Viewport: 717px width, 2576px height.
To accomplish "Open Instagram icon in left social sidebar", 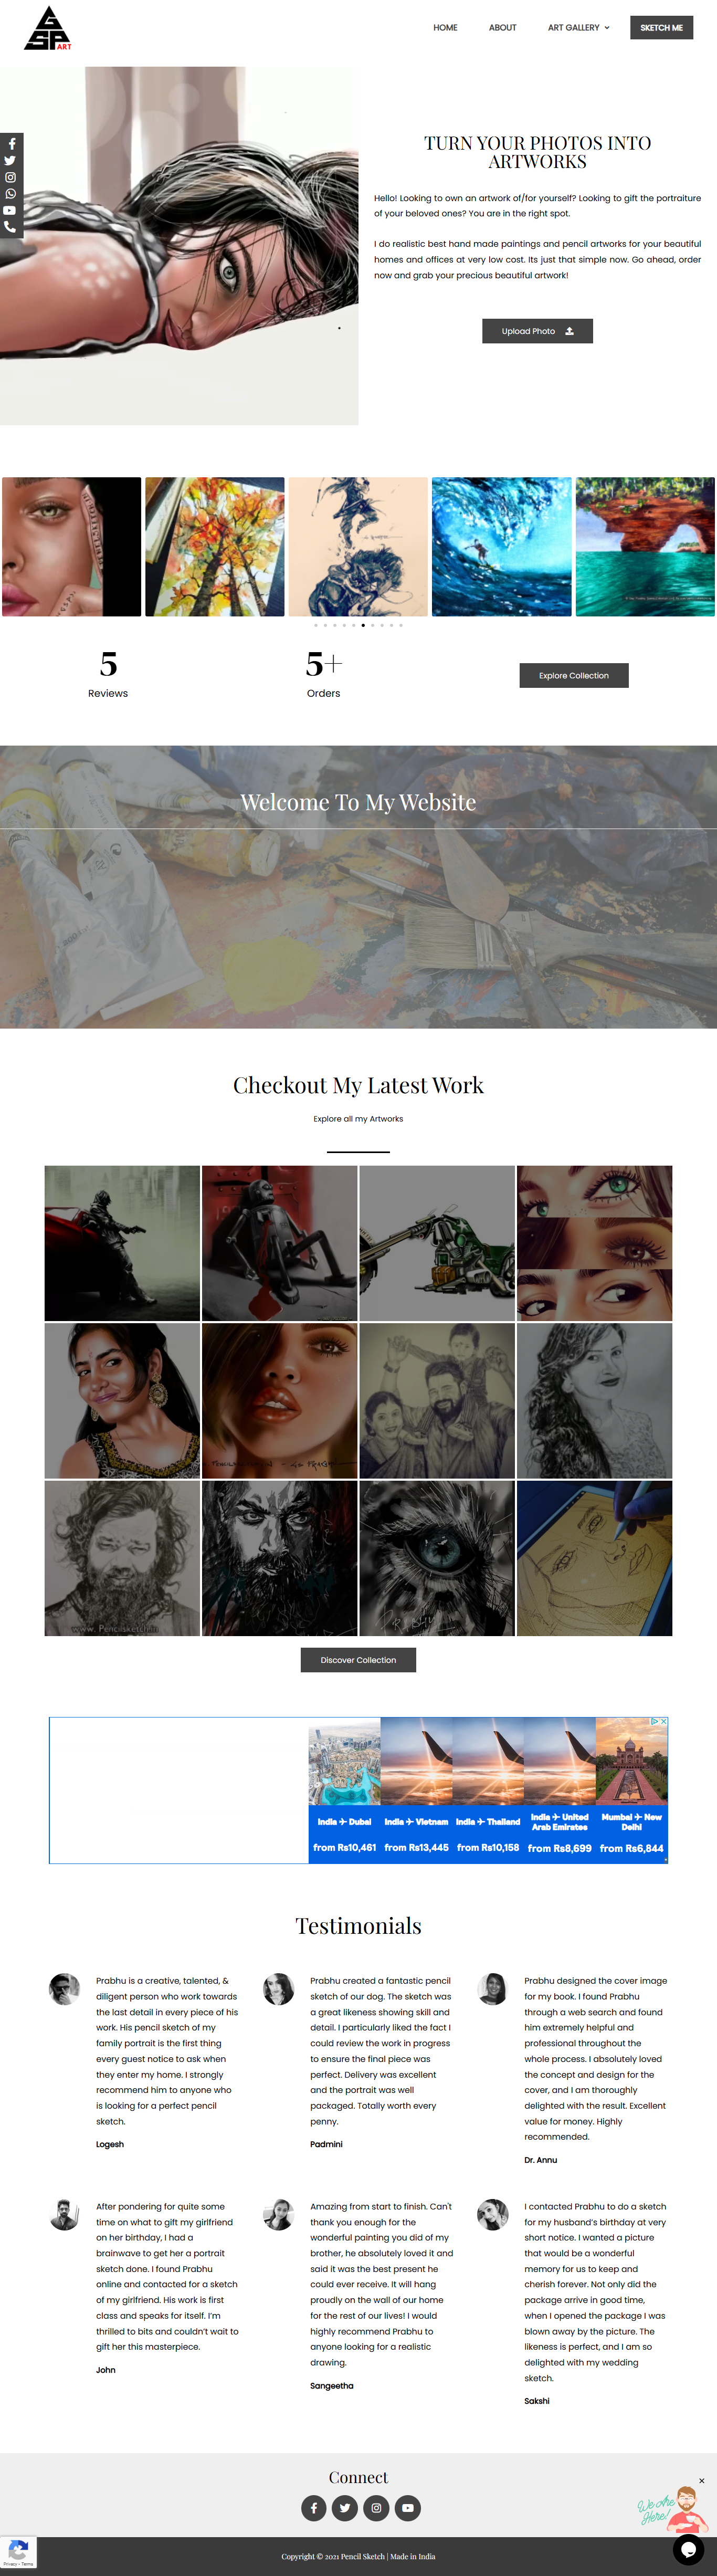I will pos(10,177).
